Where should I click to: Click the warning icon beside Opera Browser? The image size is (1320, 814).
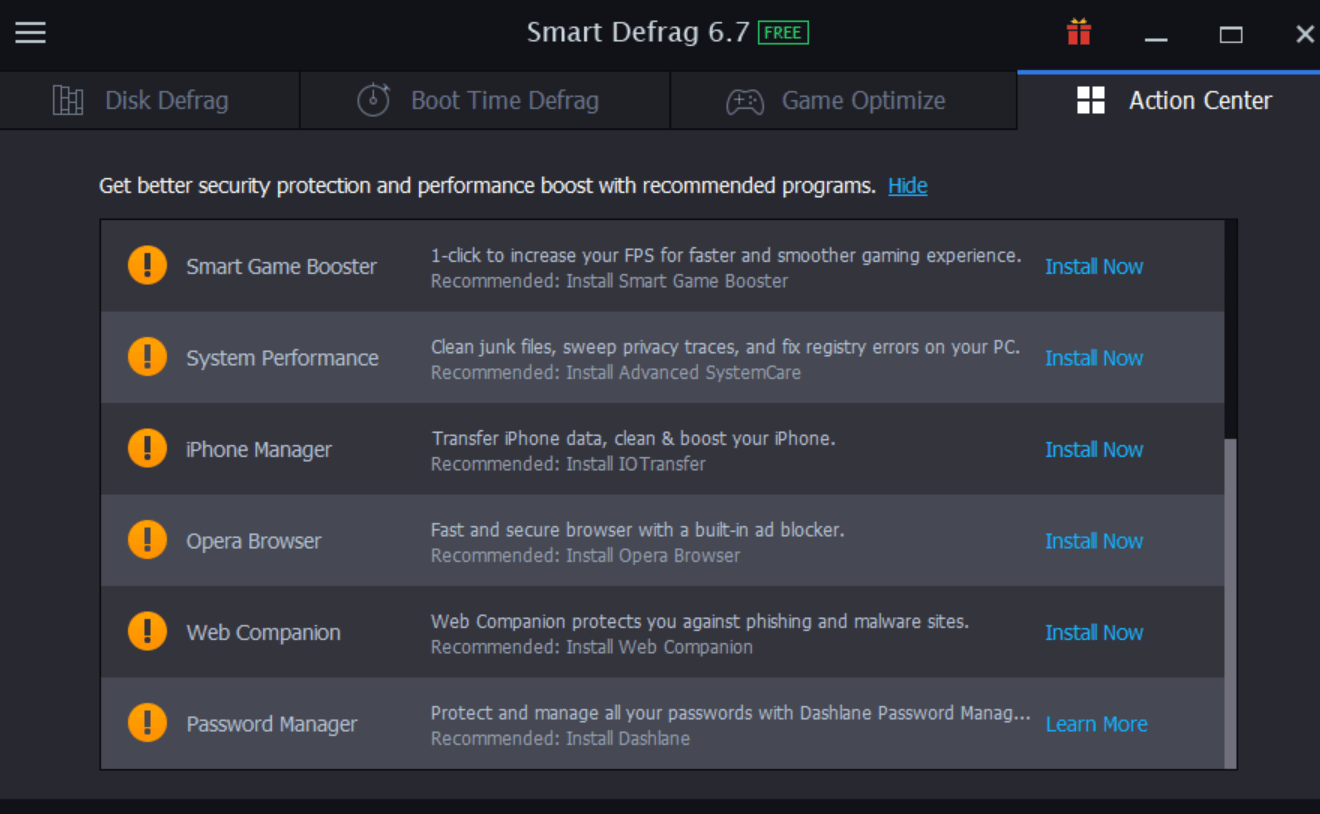(x=147, y=539)
